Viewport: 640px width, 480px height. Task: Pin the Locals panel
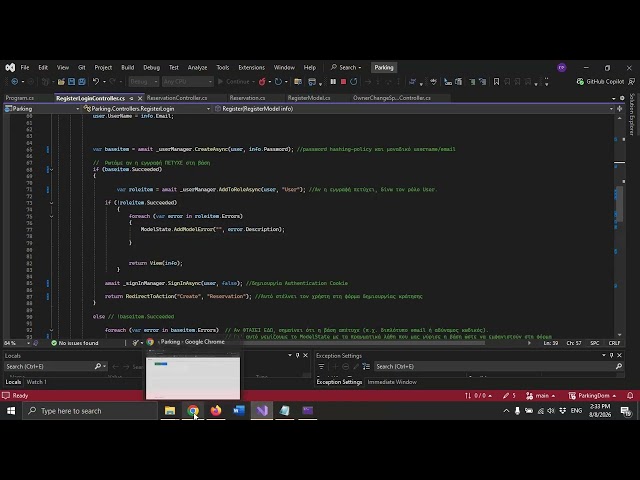coord(298,356)
